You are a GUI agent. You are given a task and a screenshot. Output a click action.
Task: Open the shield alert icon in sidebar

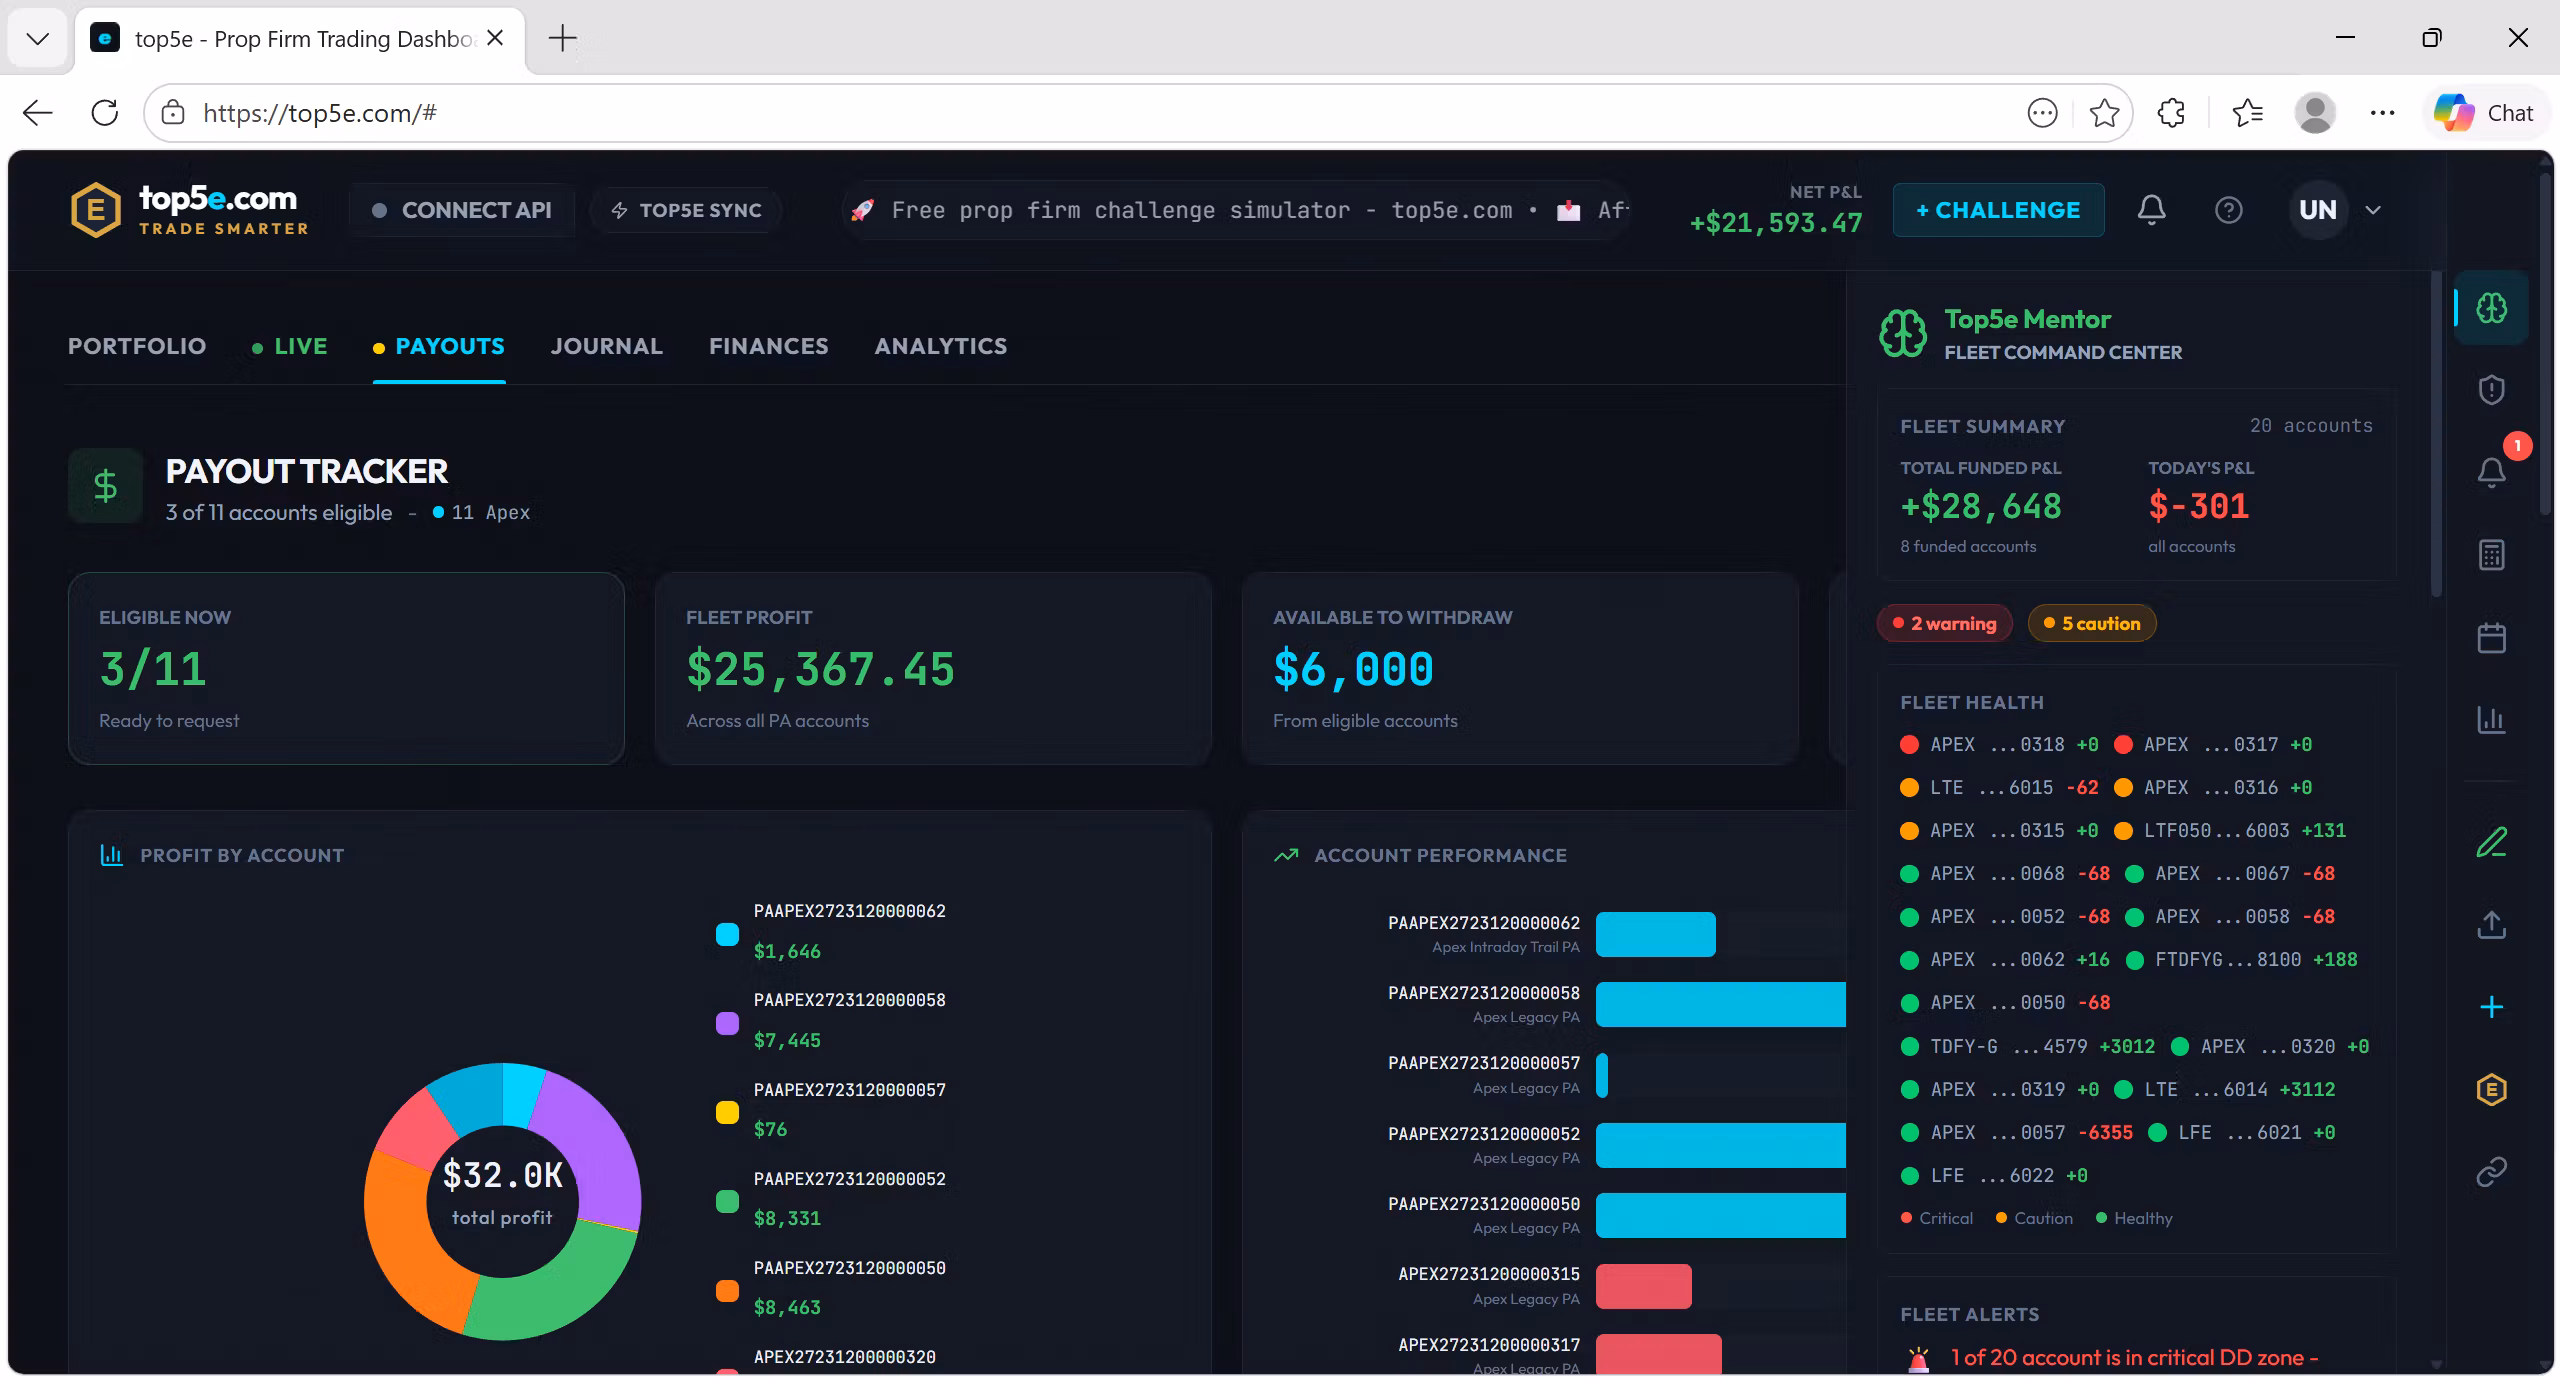2491,390
